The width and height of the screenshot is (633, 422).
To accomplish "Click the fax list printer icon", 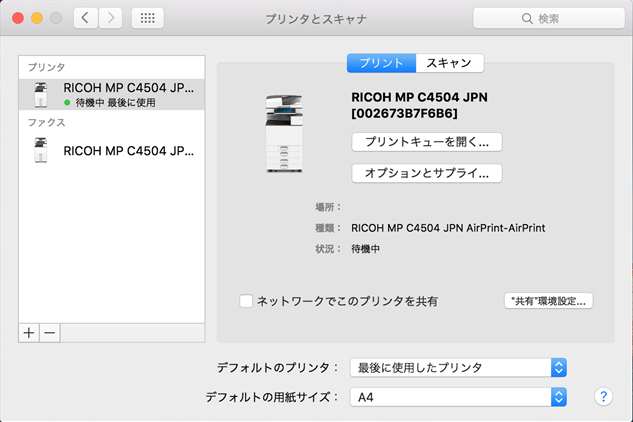I will point(41,152).
